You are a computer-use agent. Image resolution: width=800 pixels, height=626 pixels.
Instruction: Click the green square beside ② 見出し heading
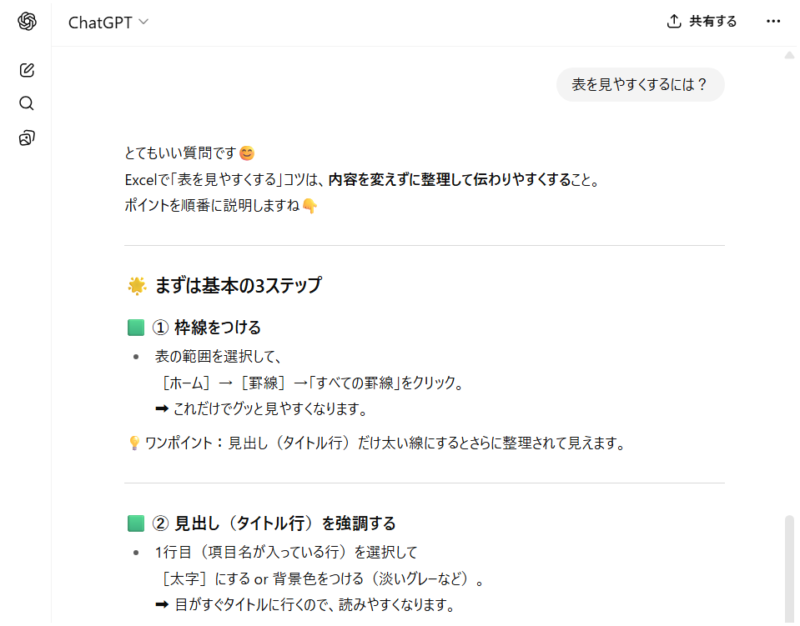[136, 523]
